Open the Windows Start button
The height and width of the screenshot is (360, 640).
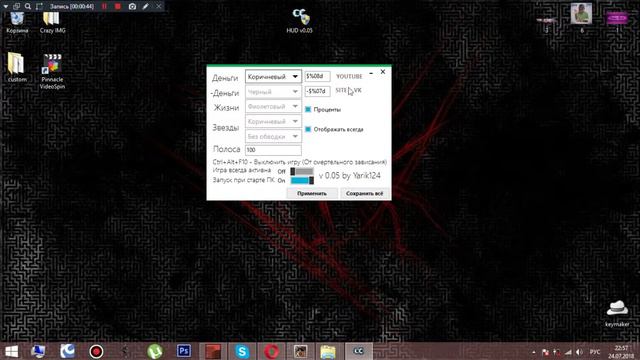click(11, 351)
